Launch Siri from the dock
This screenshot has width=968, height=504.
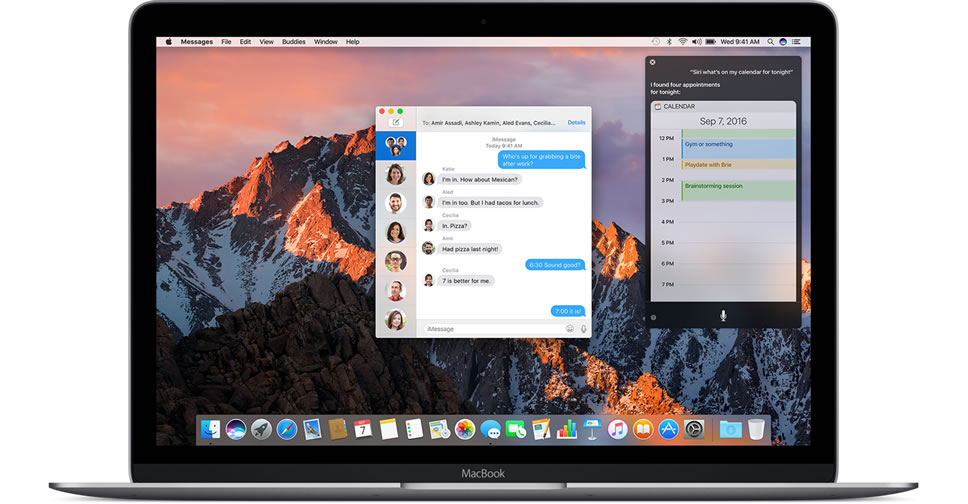[236, 429]
